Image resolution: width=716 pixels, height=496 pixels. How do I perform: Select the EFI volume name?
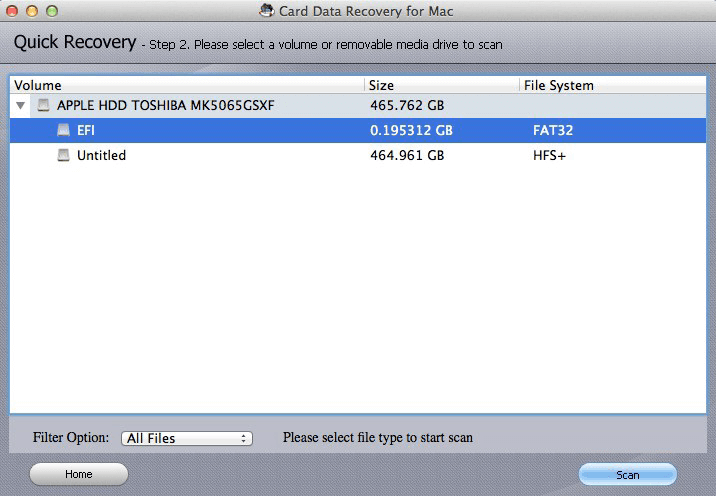click(x=86, y=131)
